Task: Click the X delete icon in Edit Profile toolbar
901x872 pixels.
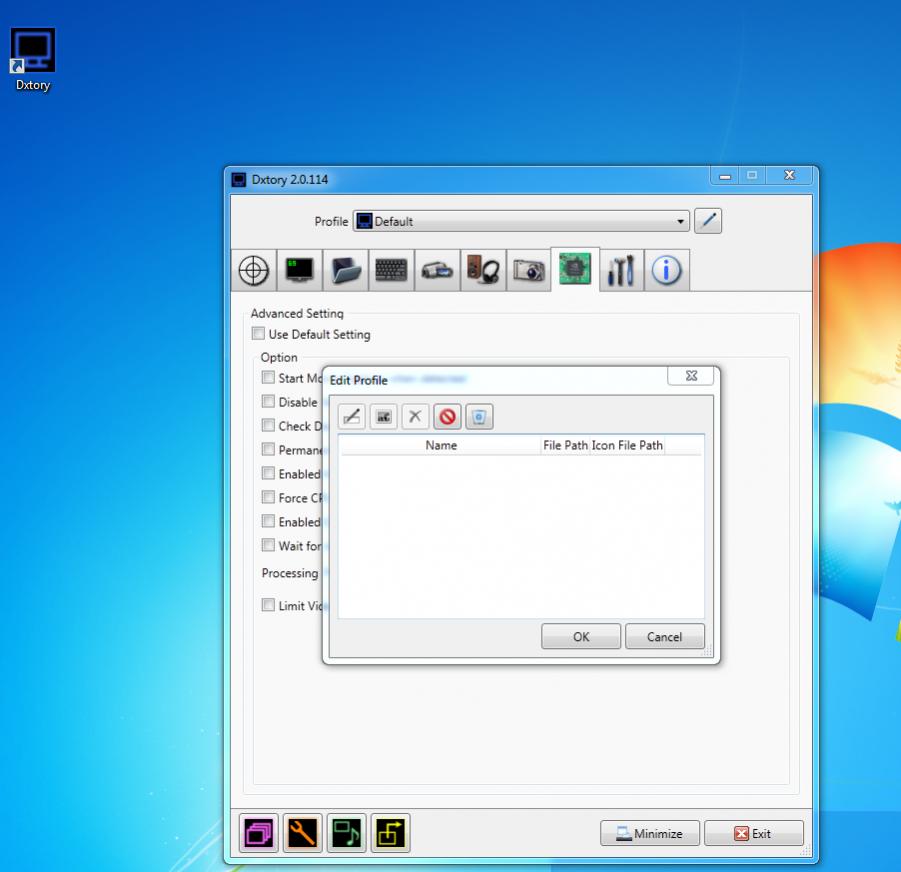Action: pos(415,416)
